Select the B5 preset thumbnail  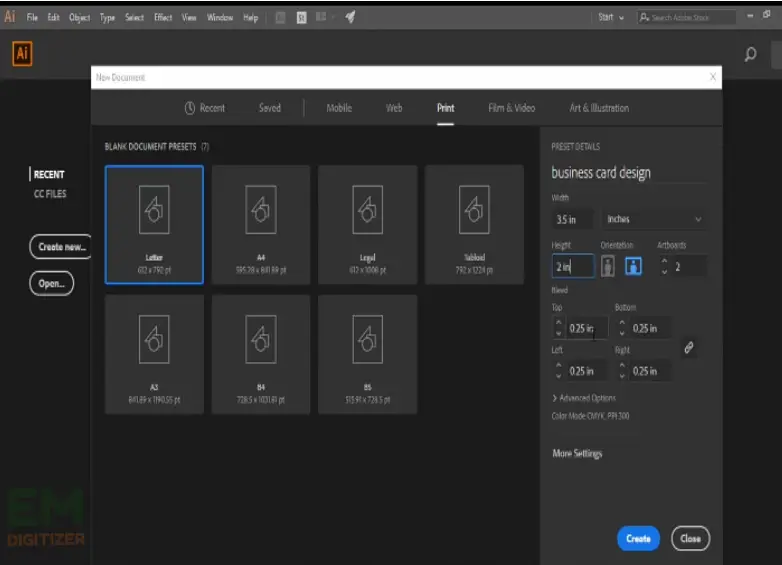tap(368, 354)
